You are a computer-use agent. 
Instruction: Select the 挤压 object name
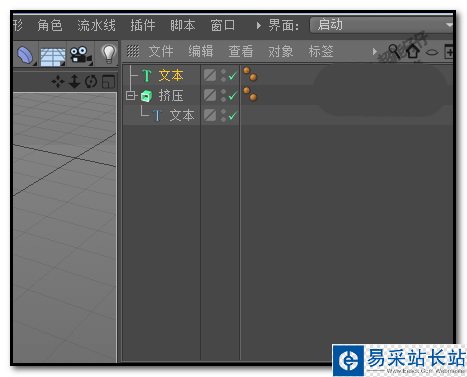coord(171,96)
